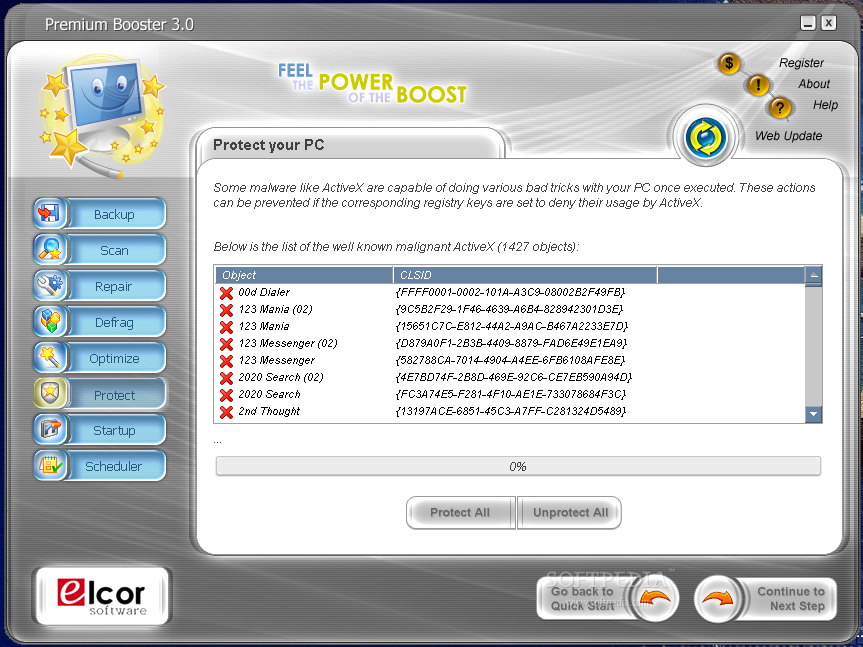Viewport: 863px width, 647px height.
Task: Select the 2nd Thought entry
Action: (x=269, y=412)
